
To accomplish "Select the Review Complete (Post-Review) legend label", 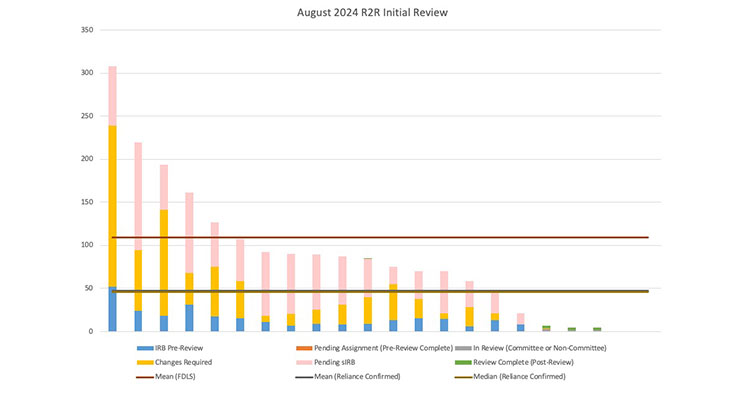I will [527, 362].
